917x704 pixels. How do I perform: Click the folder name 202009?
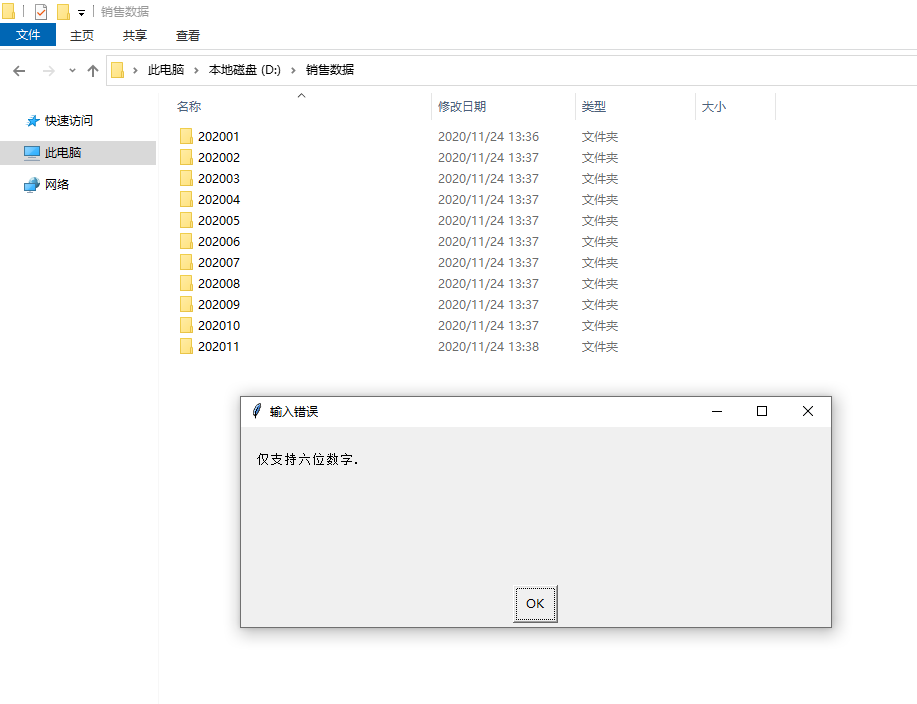[x=219, y=305]
